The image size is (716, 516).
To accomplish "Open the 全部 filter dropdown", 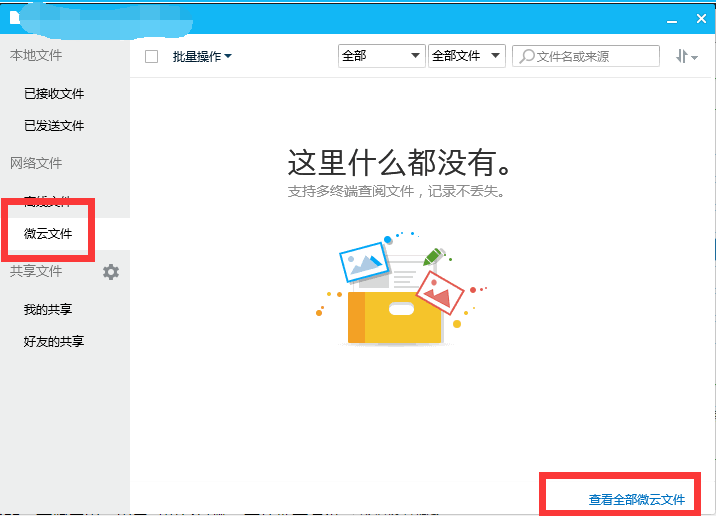I will pyautogui.click(x=381, y=56).
